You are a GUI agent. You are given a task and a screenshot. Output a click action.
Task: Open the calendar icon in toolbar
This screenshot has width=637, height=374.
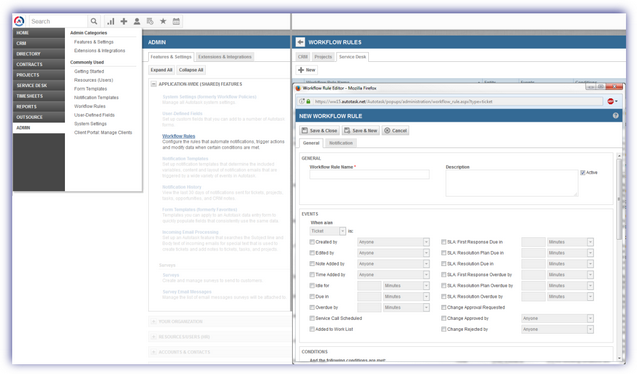[176, 21]
